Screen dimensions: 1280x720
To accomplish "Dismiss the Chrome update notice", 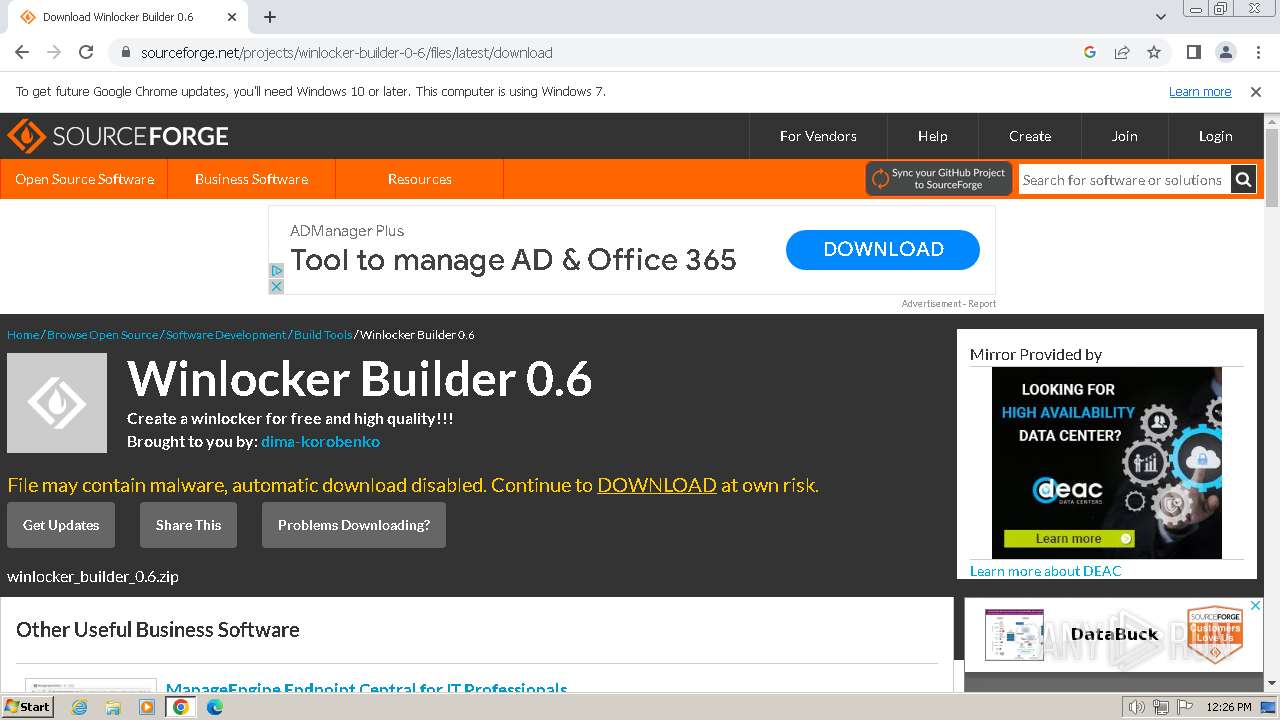I will pos(1256,91).
